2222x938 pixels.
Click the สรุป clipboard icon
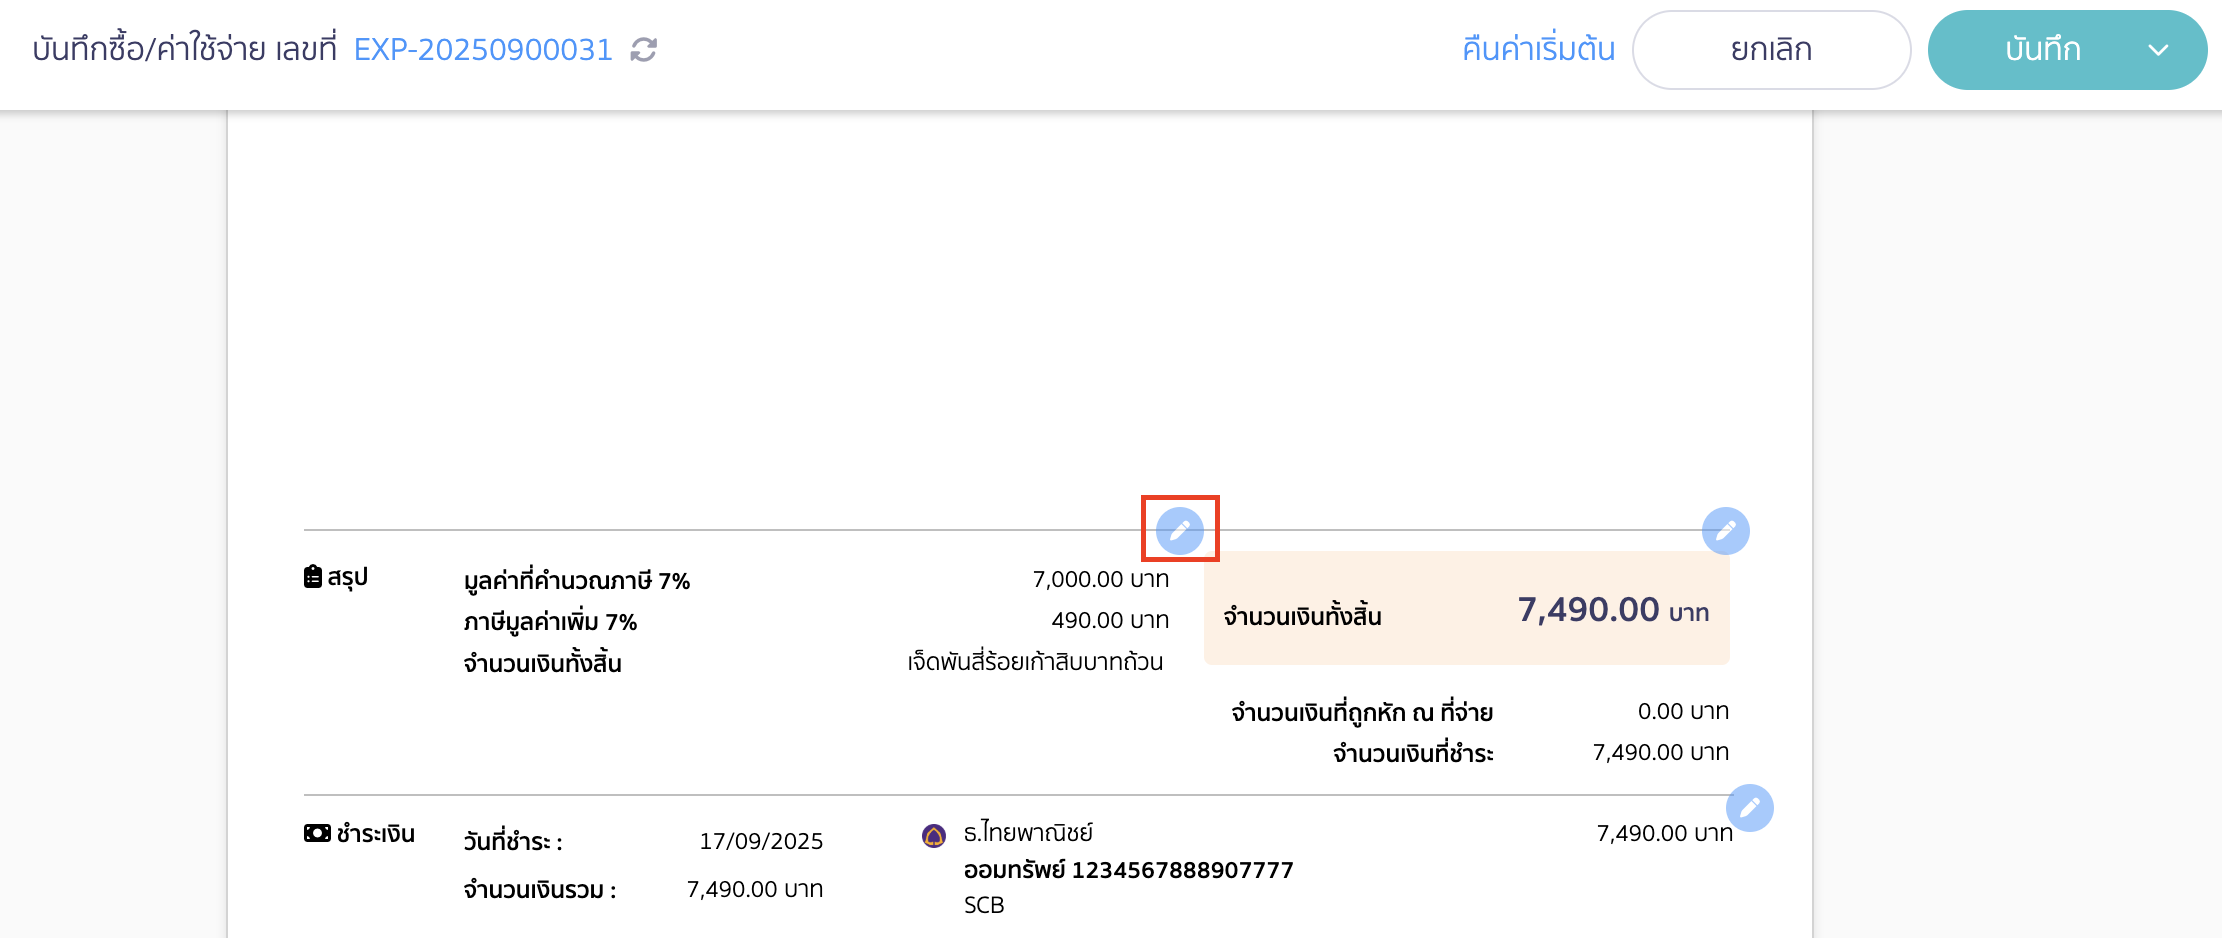313,577
